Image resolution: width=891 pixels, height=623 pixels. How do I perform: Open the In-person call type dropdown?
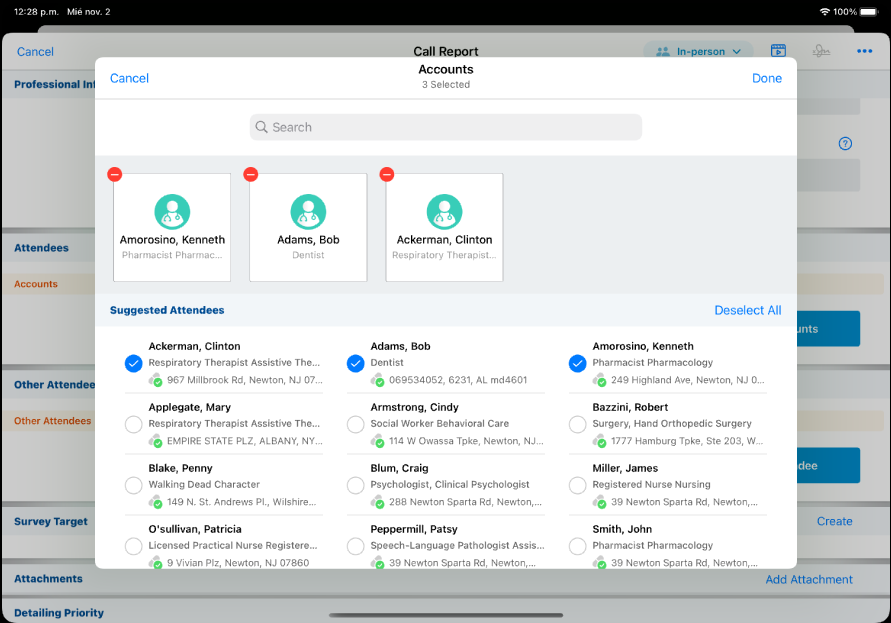pyautogui.click(x=698, y=52)
